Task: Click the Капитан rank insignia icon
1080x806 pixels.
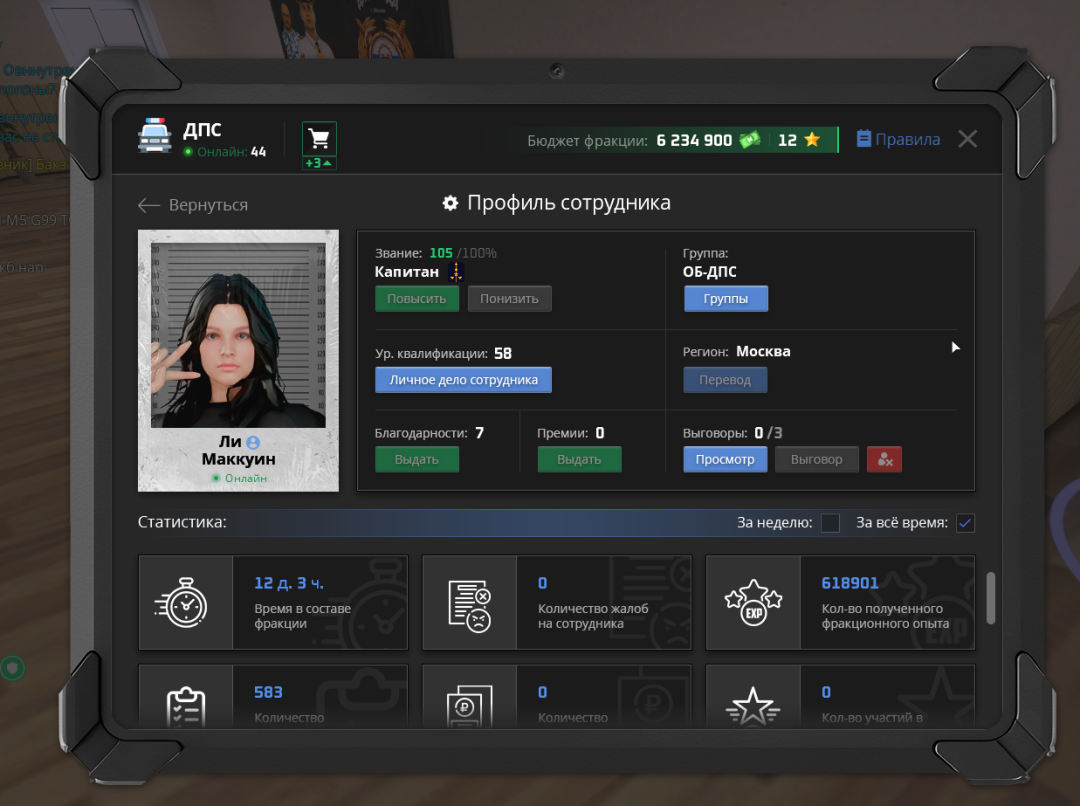Action: (455, 272)
